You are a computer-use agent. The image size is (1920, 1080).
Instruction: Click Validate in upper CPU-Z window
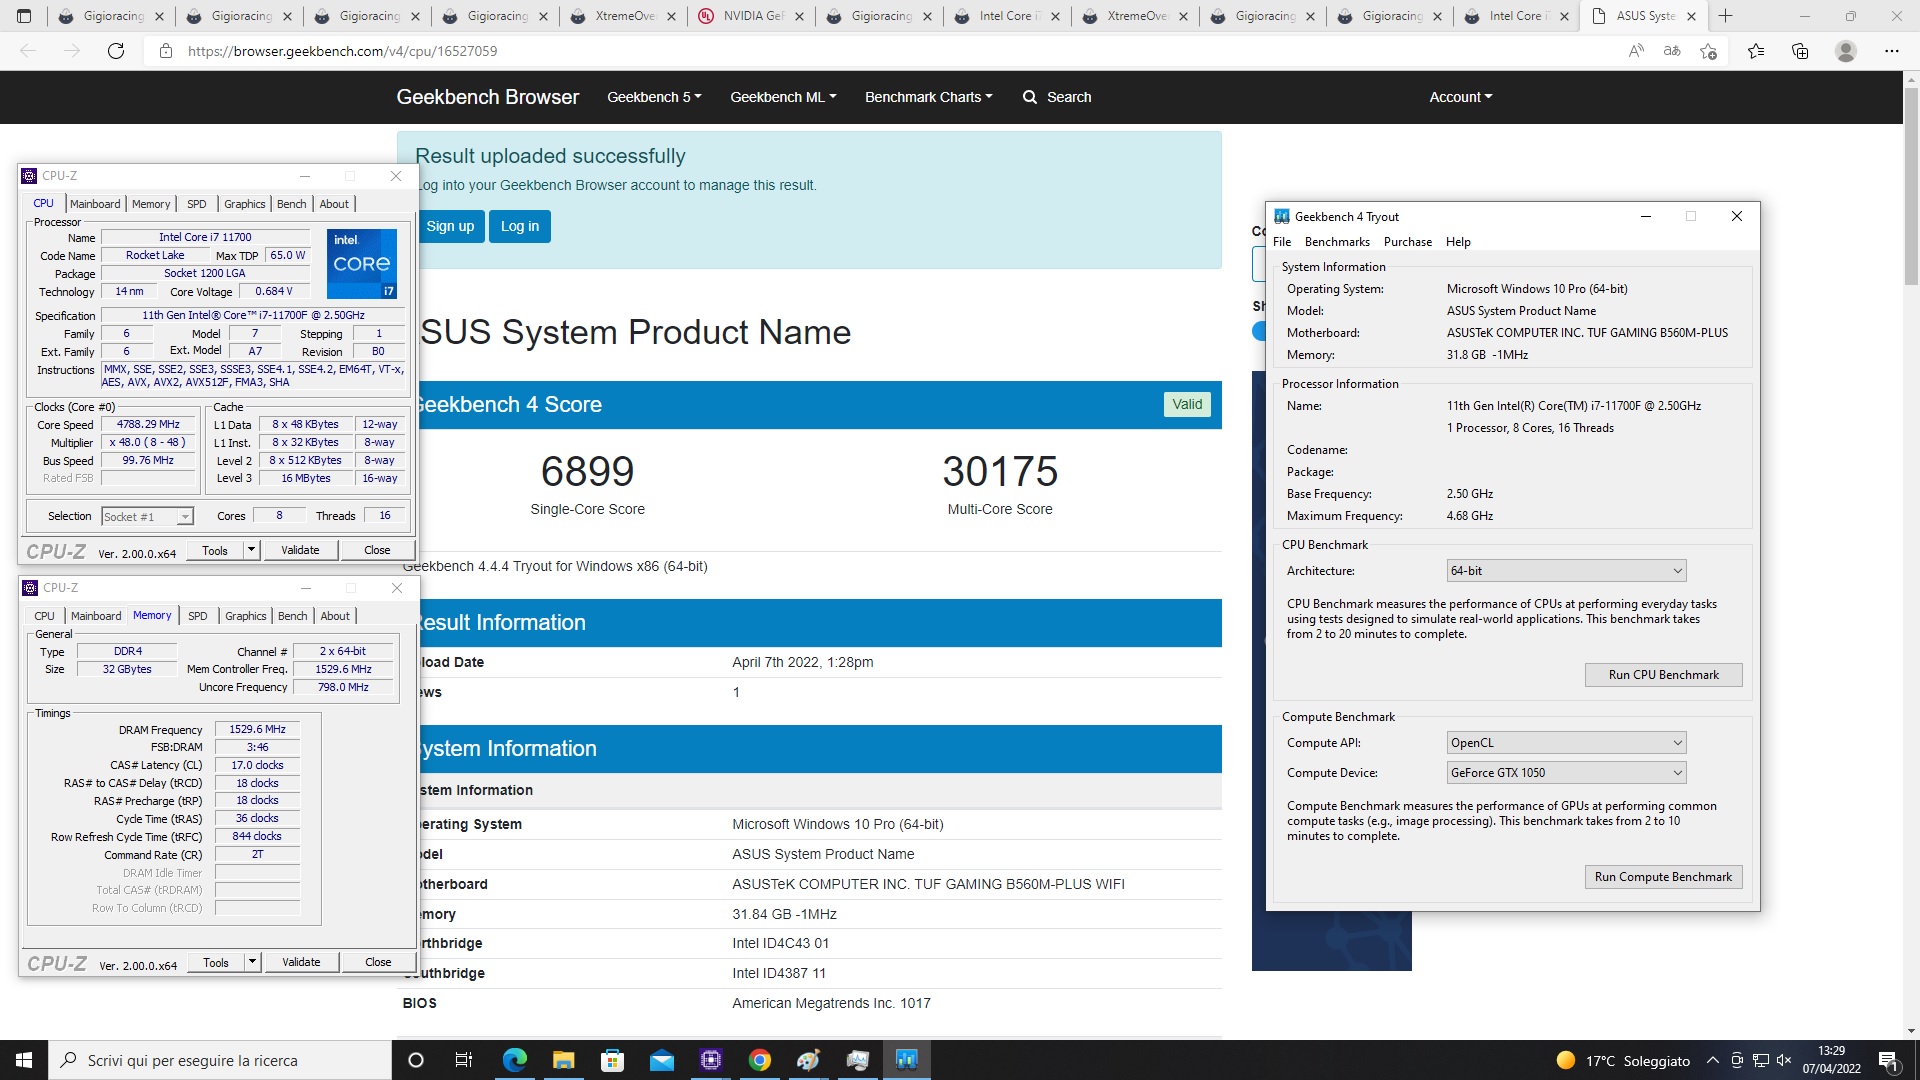pyautogui.click(x=300, y=550)
